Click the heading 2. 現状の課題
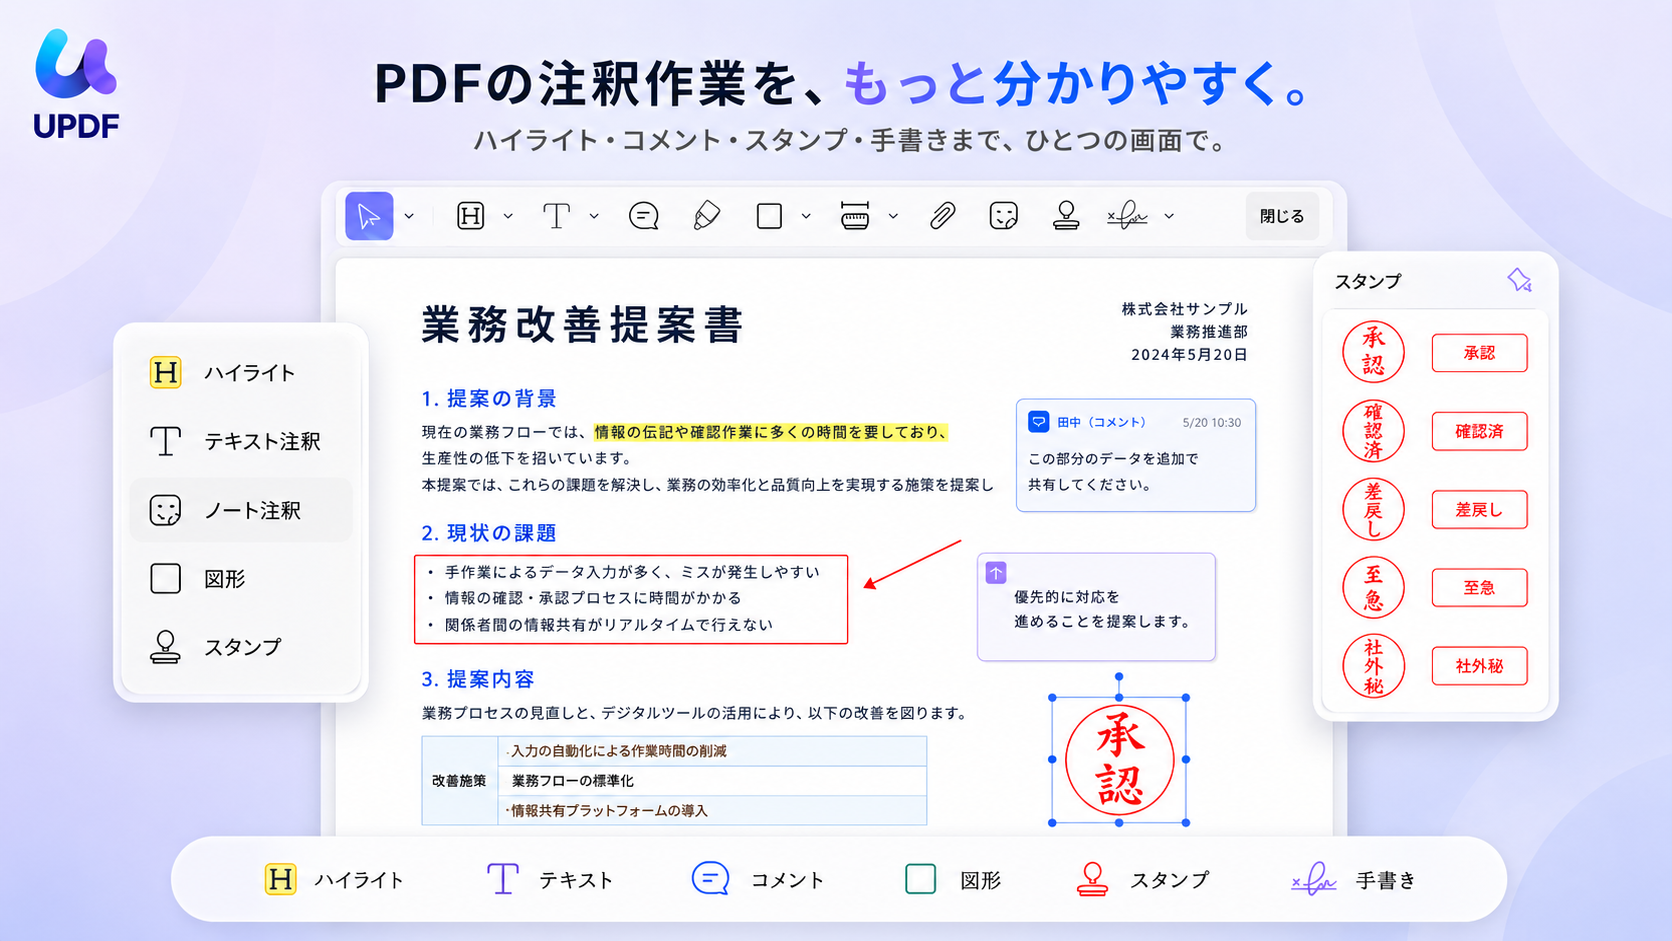 click(x=489, y=533)
